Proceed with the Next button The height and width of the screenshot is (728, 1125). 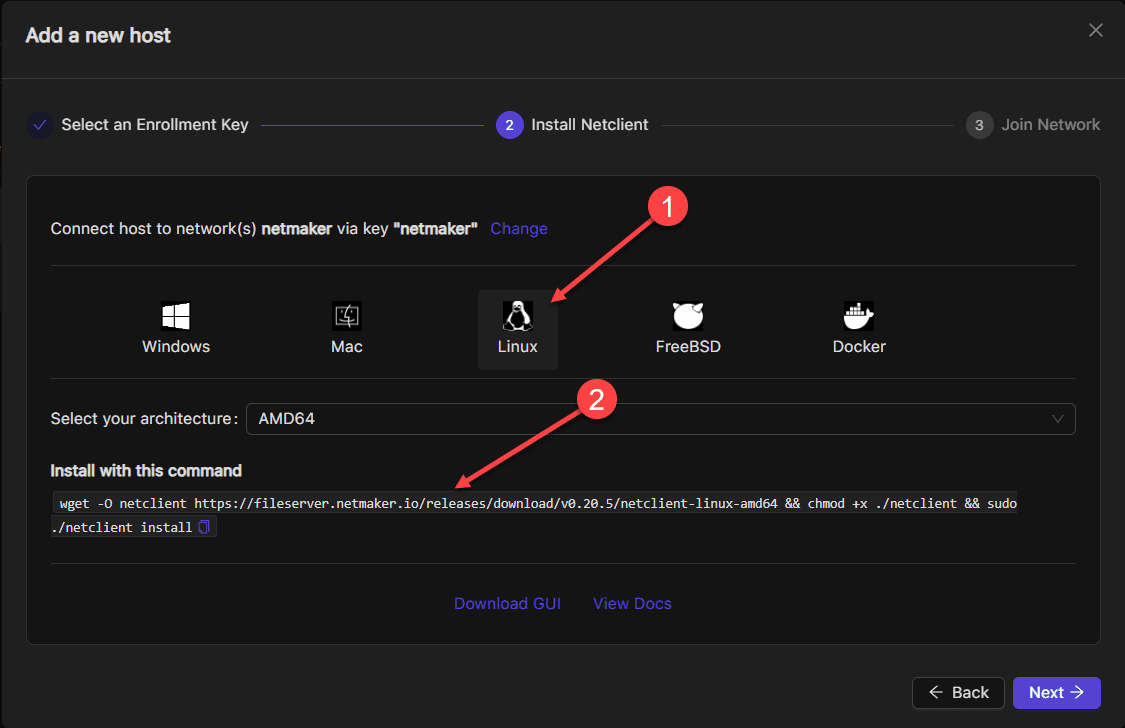click(1056, 693)
